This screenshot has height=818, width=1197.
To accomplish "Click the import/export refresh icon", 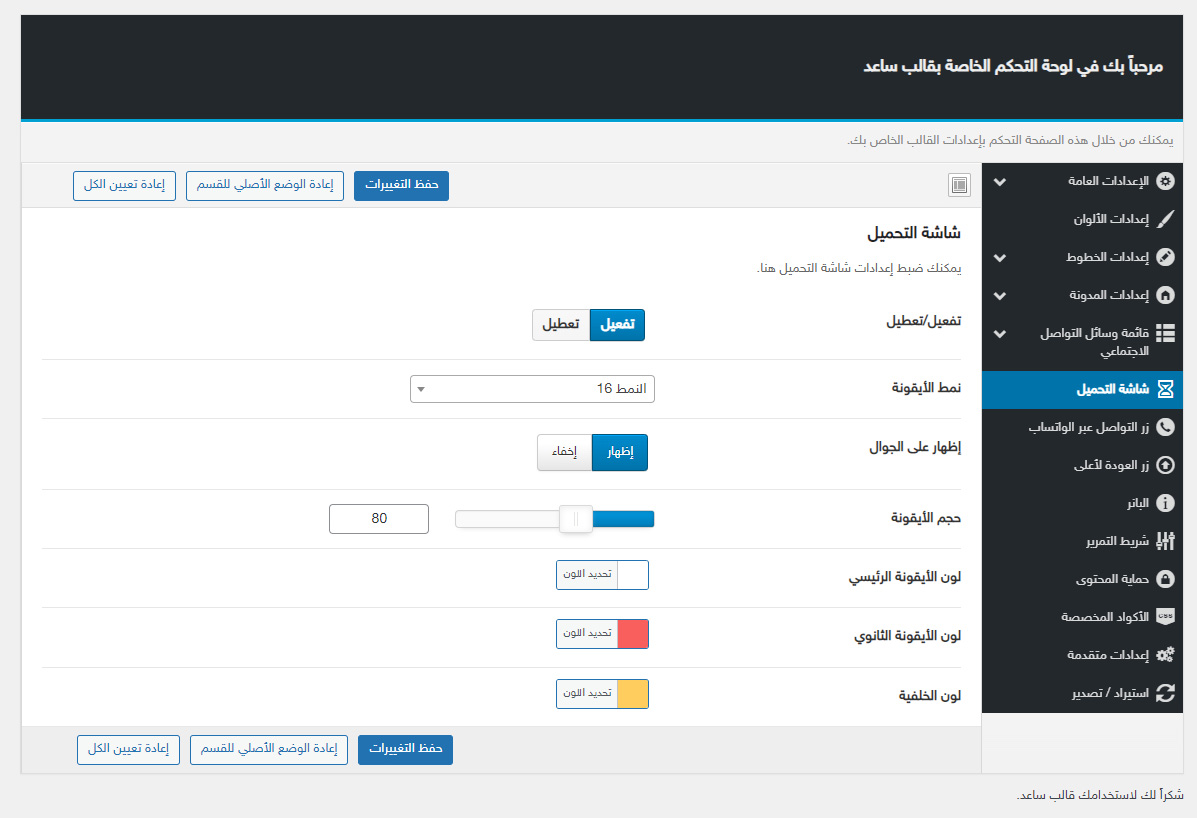I will point(1165,692).
